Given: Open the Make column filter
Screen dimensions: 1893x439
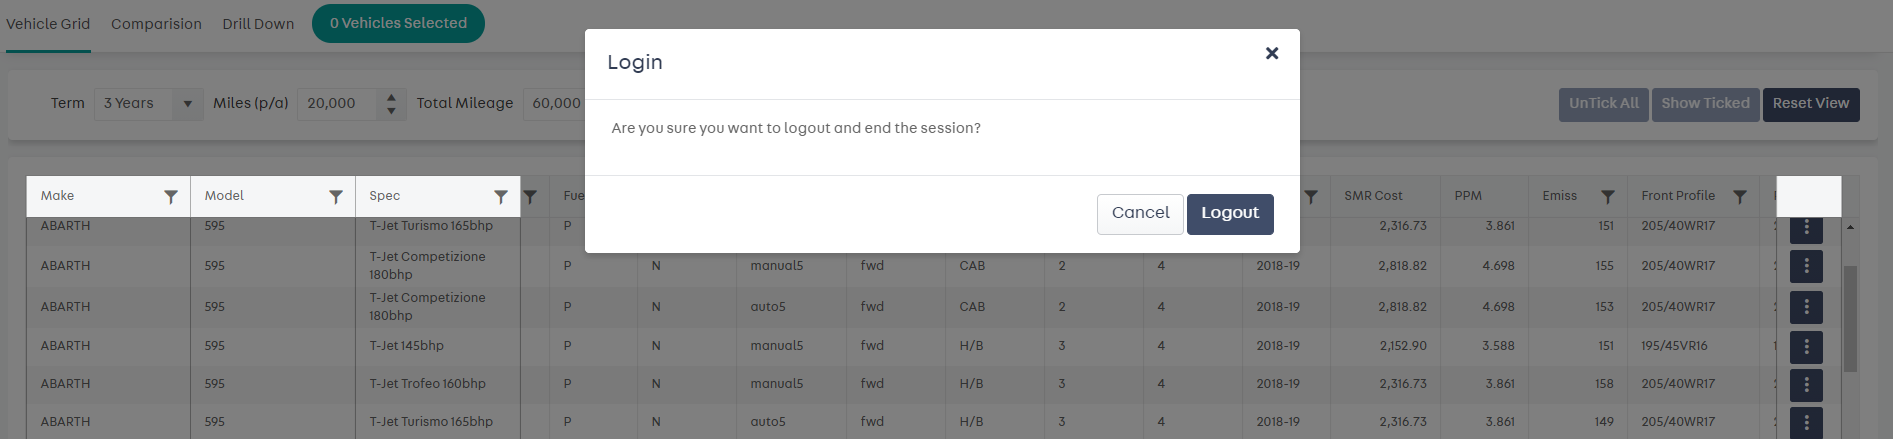Looking at the screenshot, I should click(171, 197).
